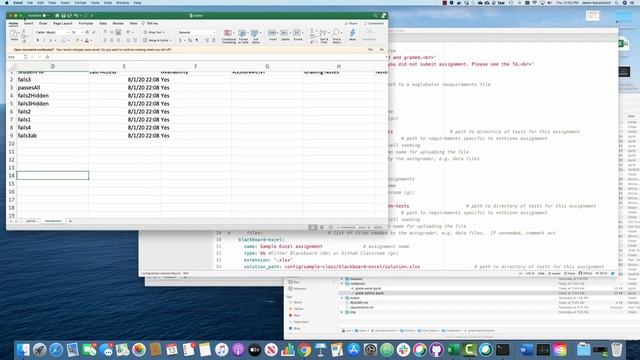The image size is (640, 360).
Task: Select row 14 header in Excel
Action: 11,176
